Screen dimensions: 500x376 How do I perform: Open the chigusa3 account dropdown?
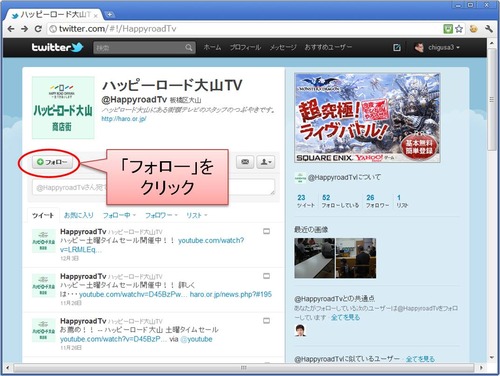click(x=444, y=47)
